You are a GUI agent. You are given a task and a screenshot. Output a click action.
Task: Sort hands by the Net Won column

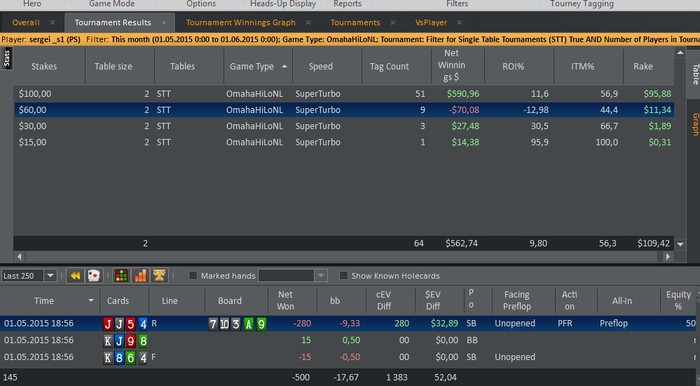click(285, 300)
